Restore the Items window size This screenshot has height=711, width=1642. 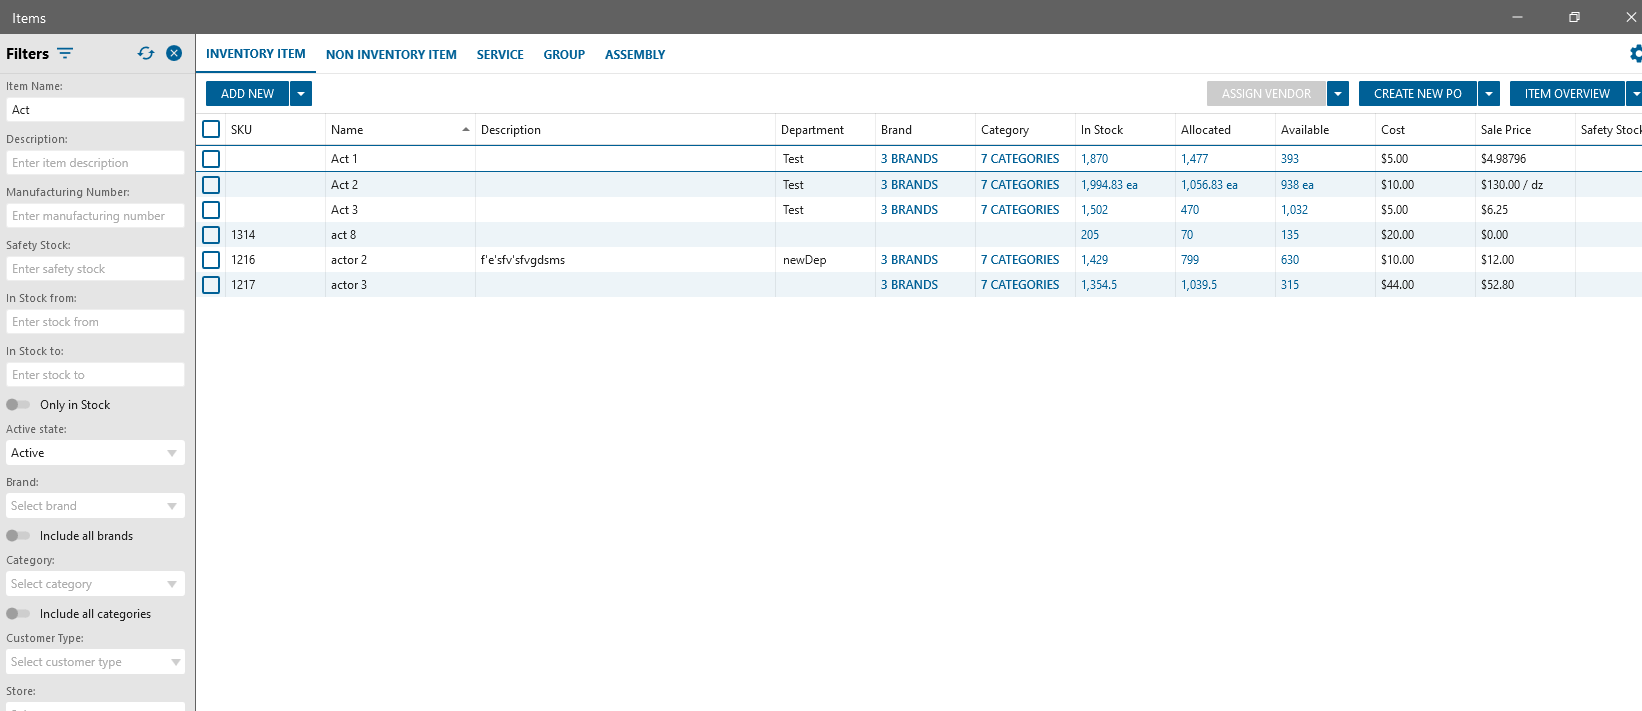click(x=1574, y=17)
